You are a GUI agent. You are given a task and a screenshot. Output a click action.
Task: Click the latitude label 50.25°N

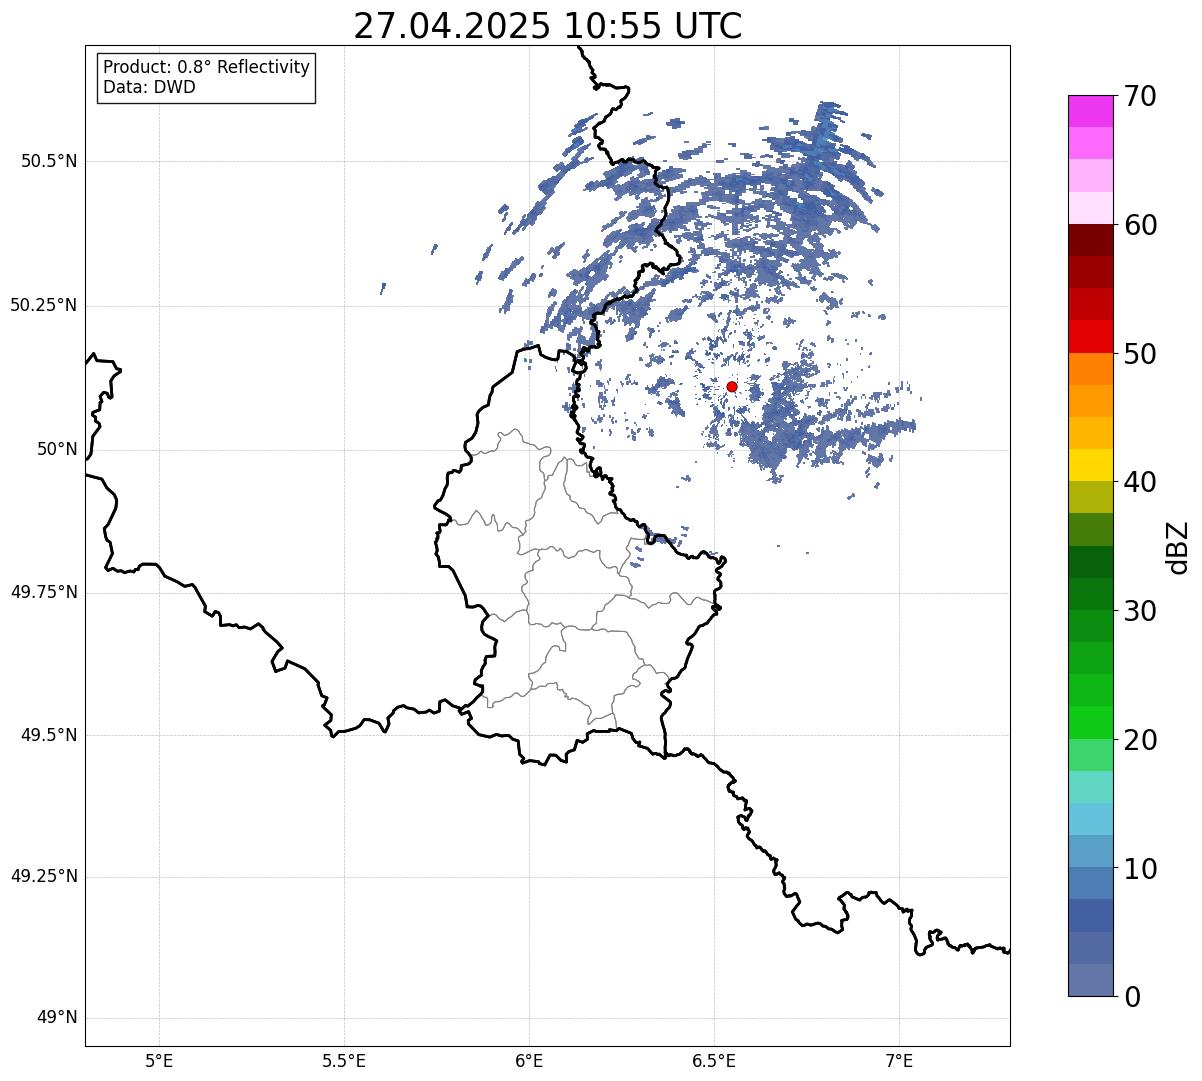tap(44, 305)
